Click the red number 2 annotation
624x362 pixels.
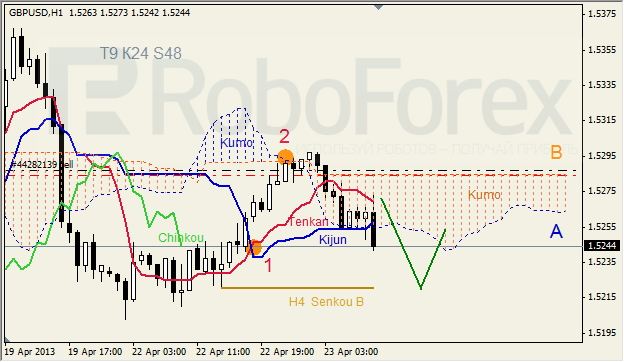(284, 137)
